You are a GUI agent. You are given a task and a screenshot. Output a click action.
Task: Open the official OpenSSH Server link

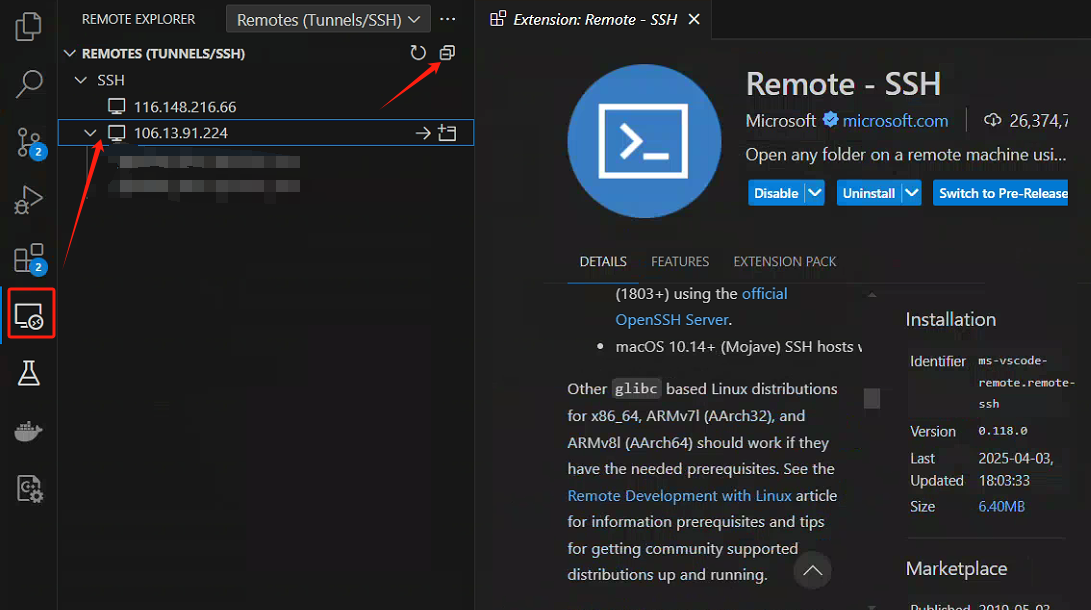pos(672,319)
